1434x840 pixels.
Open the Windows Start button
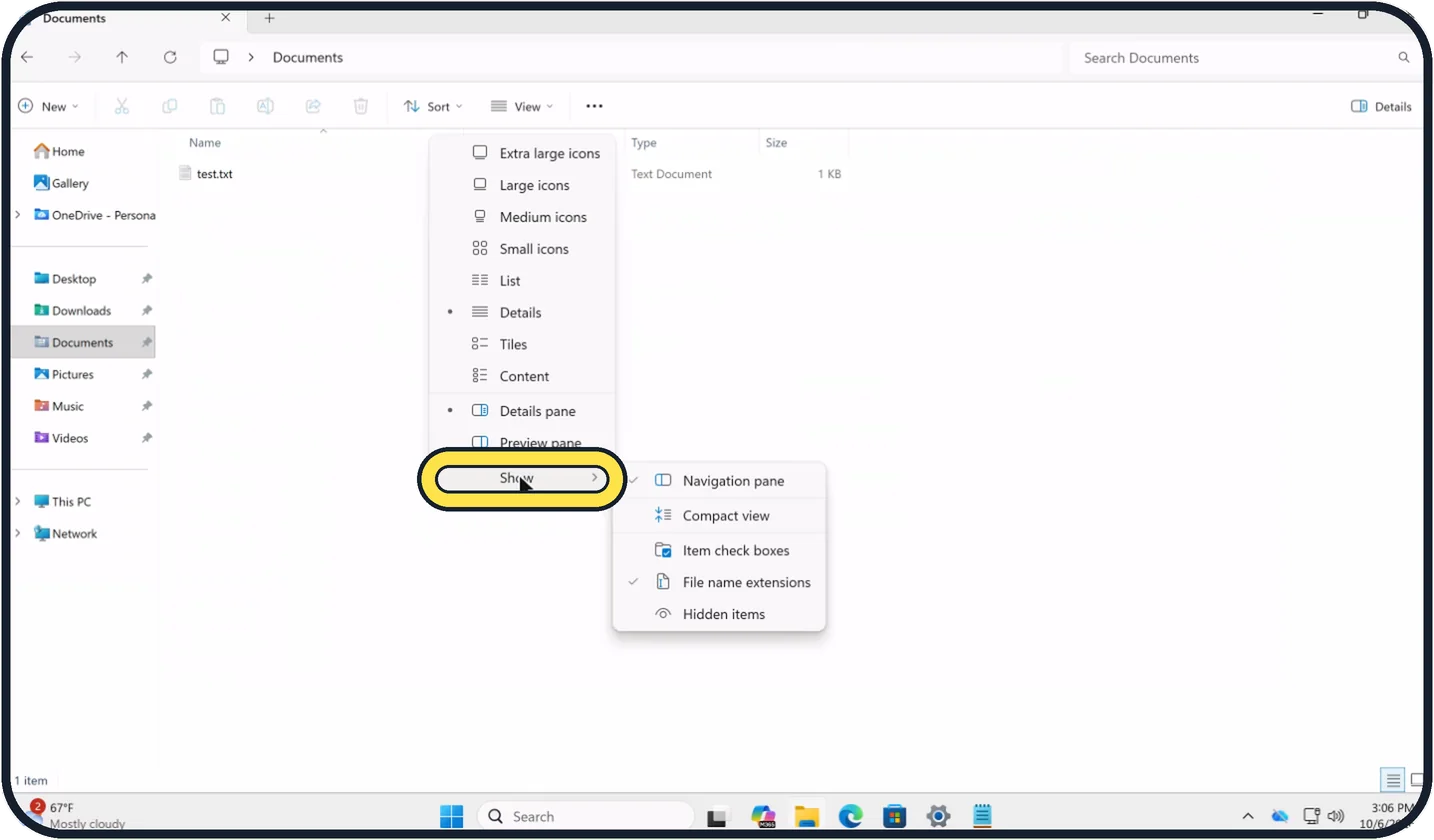[x=452, y=816]
